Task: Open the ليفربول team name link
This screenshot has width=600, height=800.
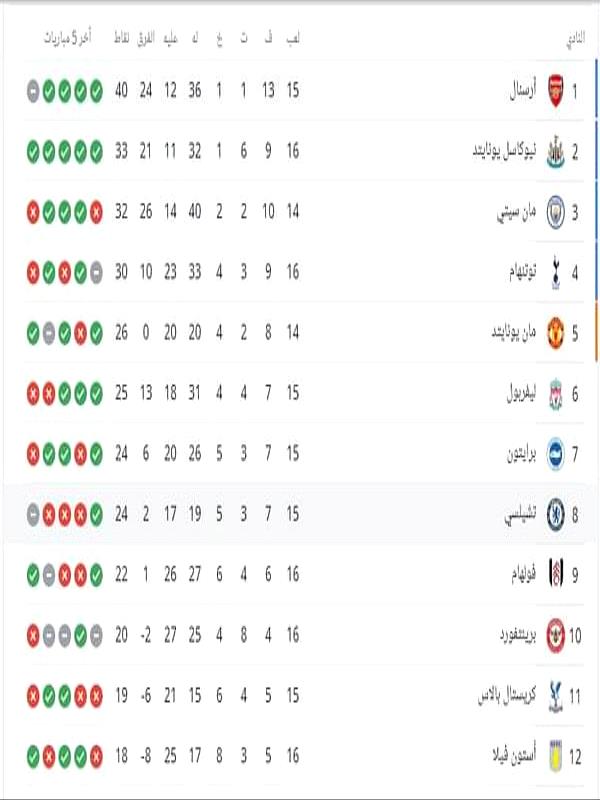Action: (521, 393)
